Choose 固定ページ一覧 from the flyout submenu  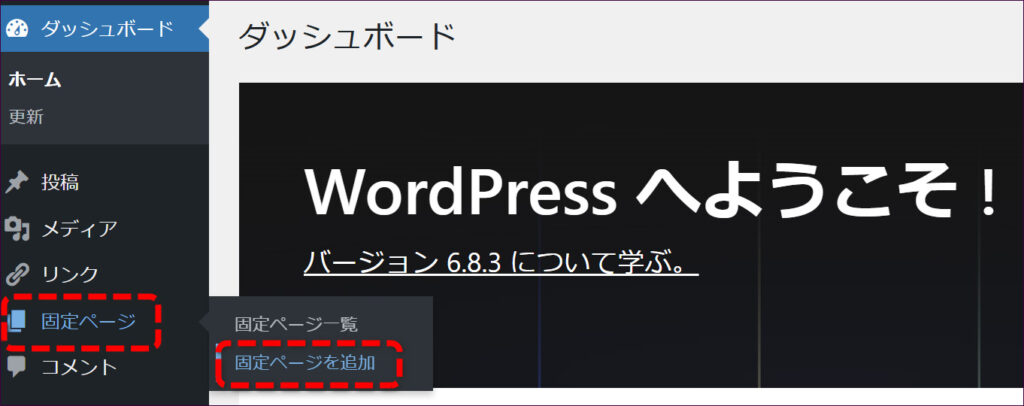tap(296, 325)
